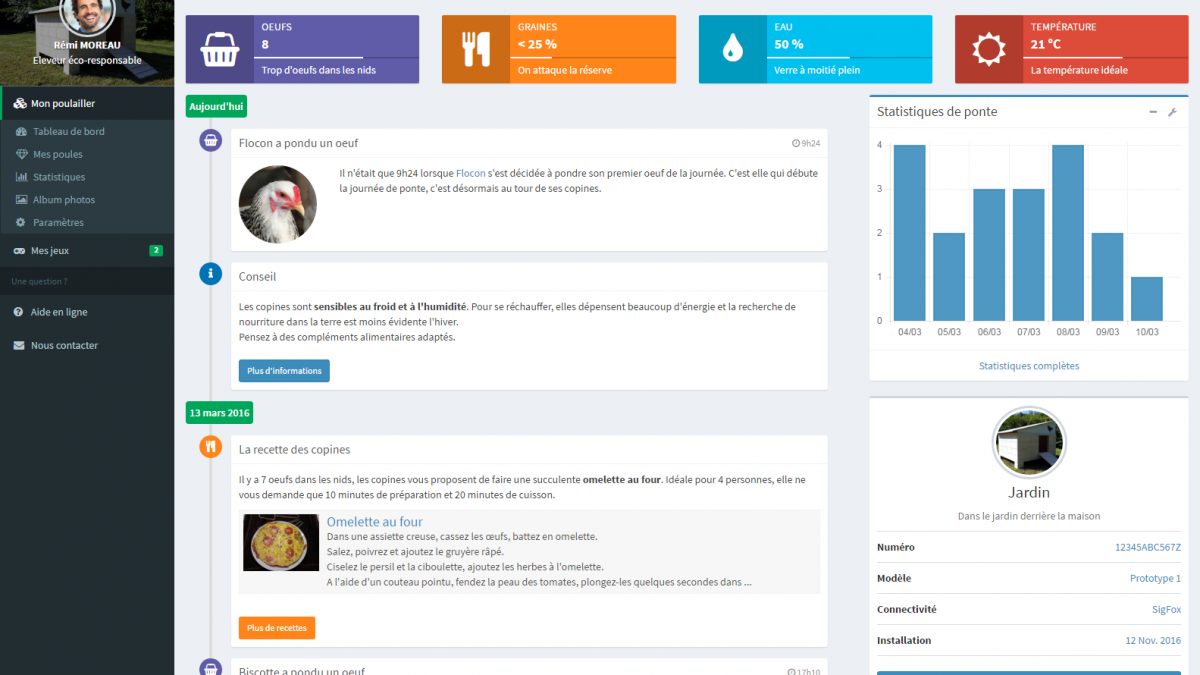Click the envelope icon for Nous contacter
The image size is (1200, 675).
tap(19, 346)
